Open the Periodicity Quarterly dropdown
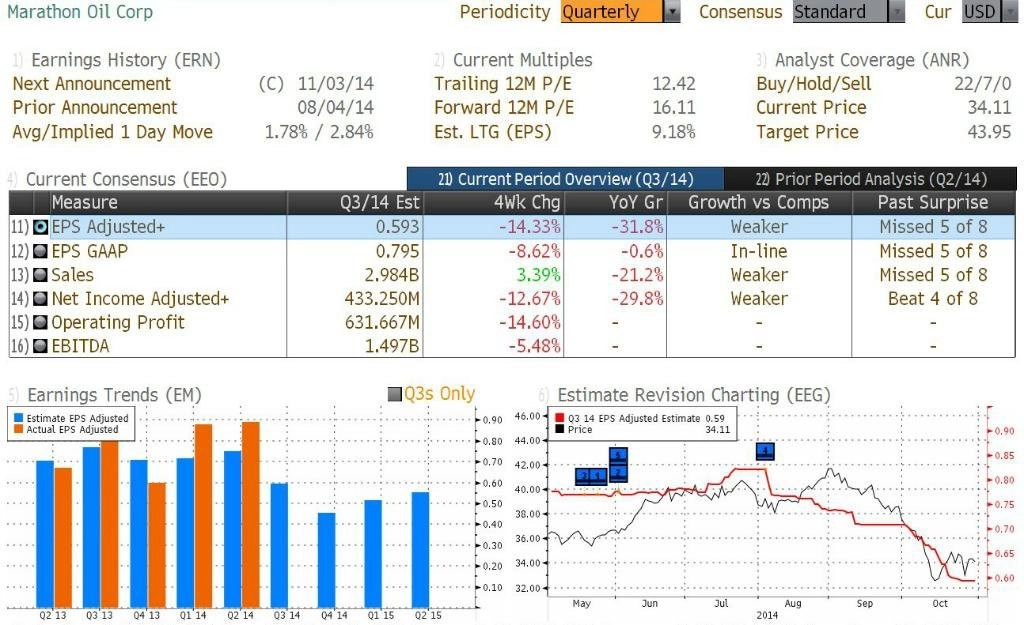Image resolution: width=1024 pixels, height=625 pixels. point(620,12)
